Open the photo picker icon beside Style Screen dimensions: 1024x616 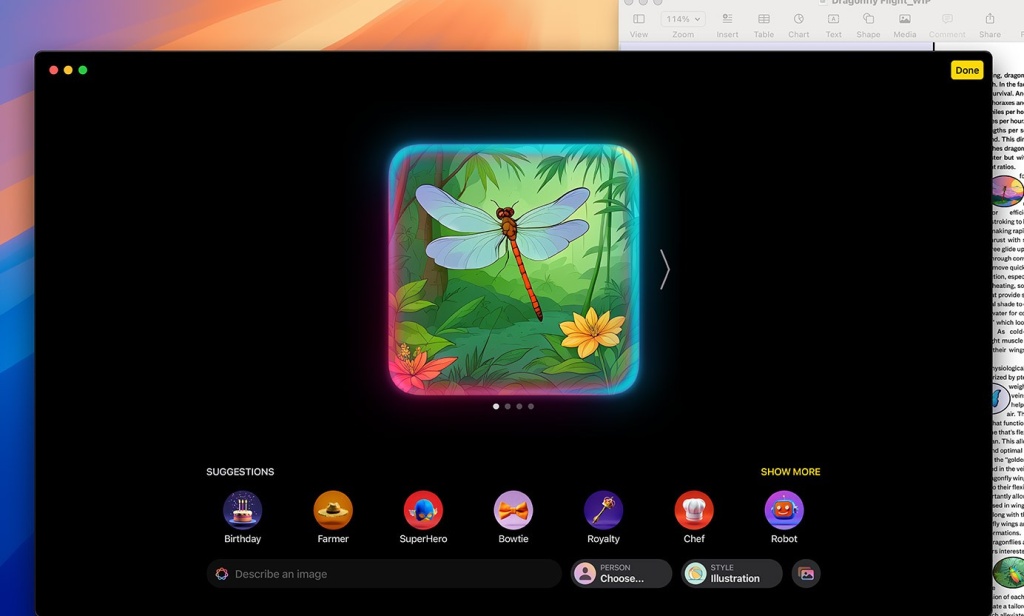tap(806, 574)
